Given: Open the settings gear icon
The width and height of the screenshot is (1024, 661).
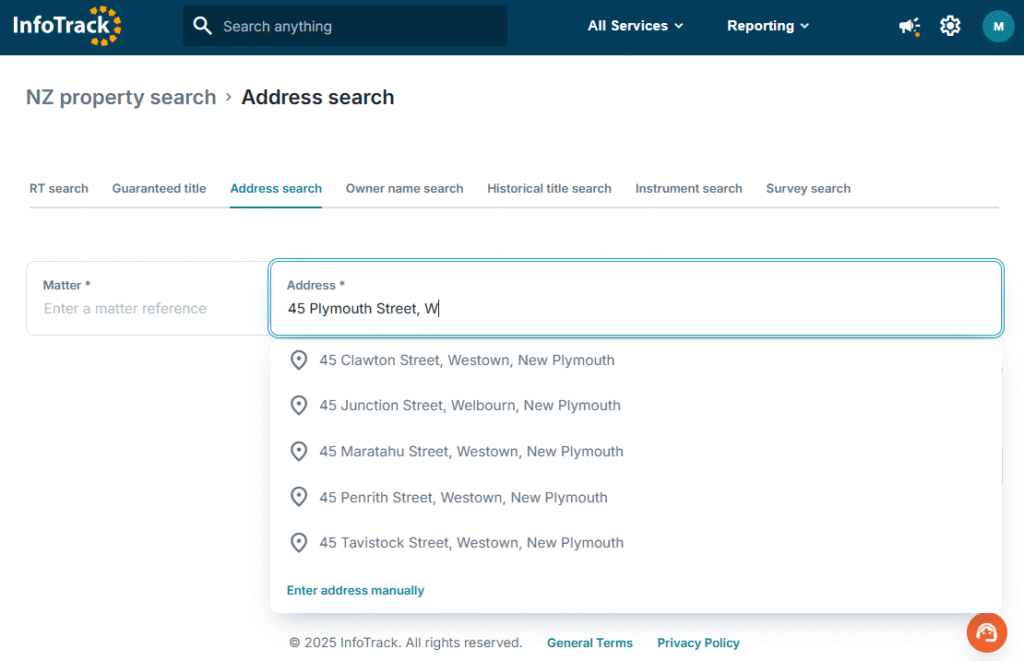Looking at the screenshot, I should [x=950, y=26].
